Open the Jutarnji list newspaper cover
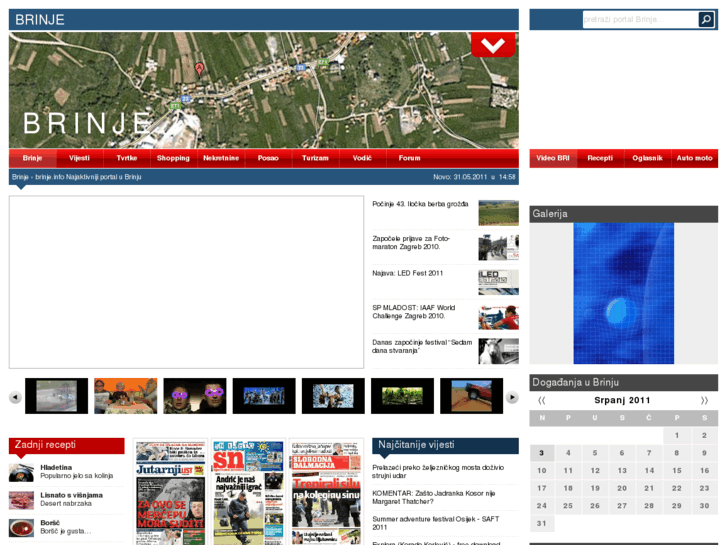Screen dimensions: 727x545 pos(171,493)
